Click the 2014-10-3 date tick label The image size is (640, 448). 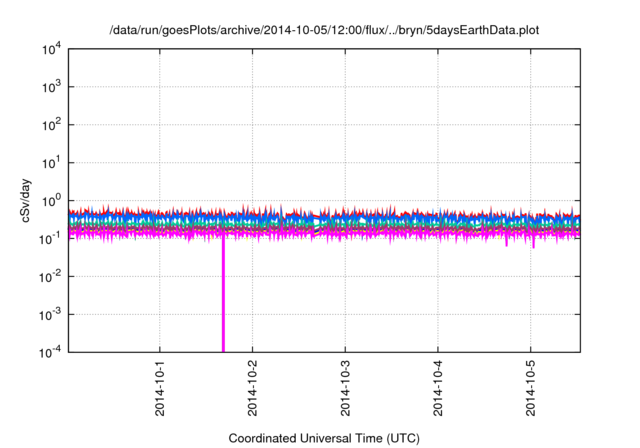click(x=345, y=388)
